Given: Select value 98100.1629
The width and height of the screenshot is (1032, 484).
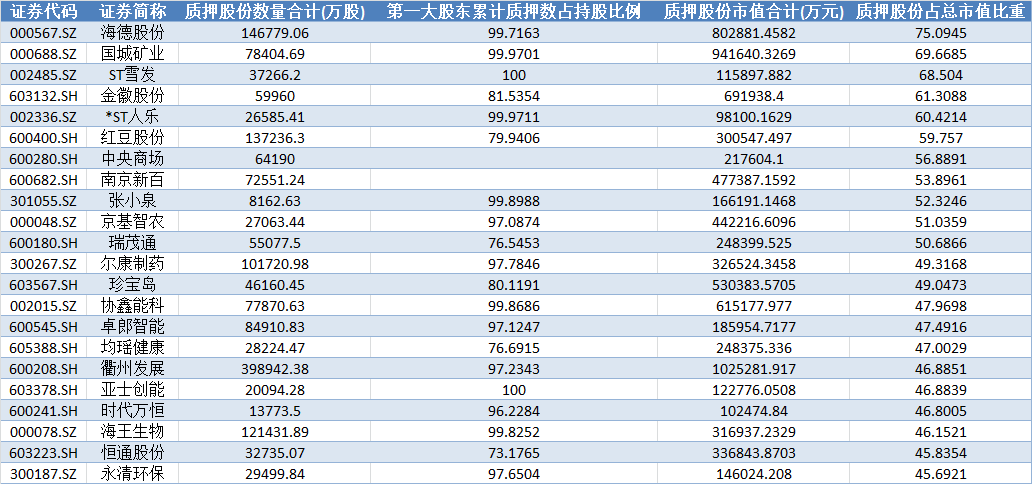Looking at the screenshot, I should [x=756, y=117].
